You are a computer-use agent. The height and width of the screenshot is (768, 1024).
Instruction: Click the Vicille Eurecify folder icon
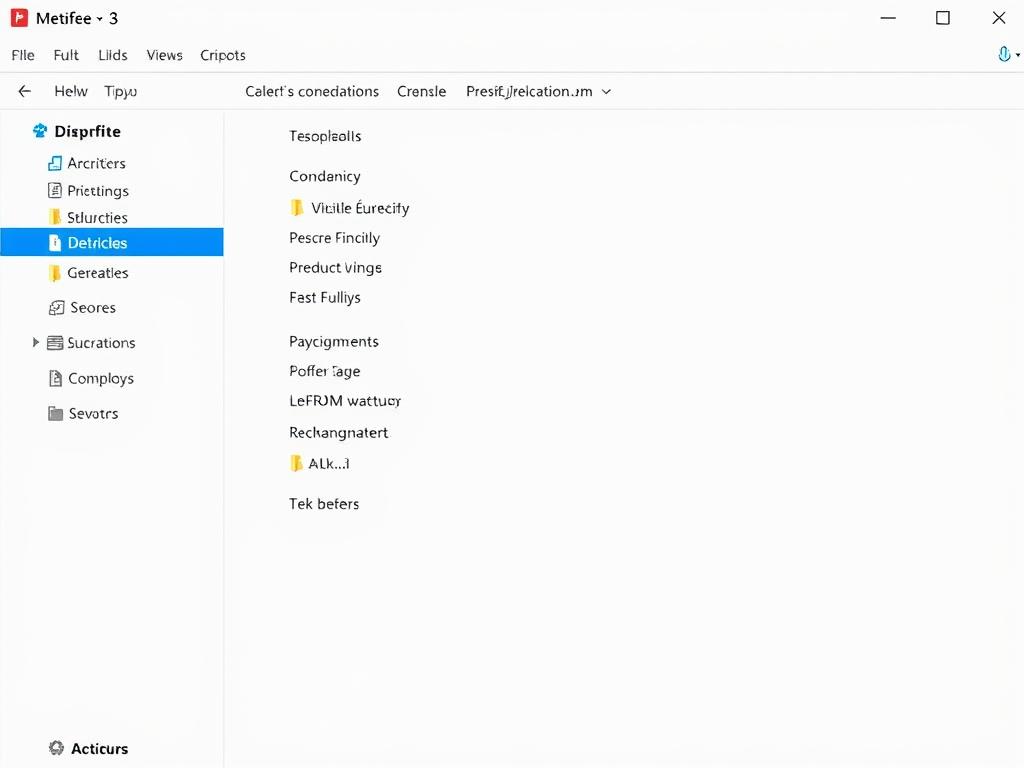(x=297, y=208)
